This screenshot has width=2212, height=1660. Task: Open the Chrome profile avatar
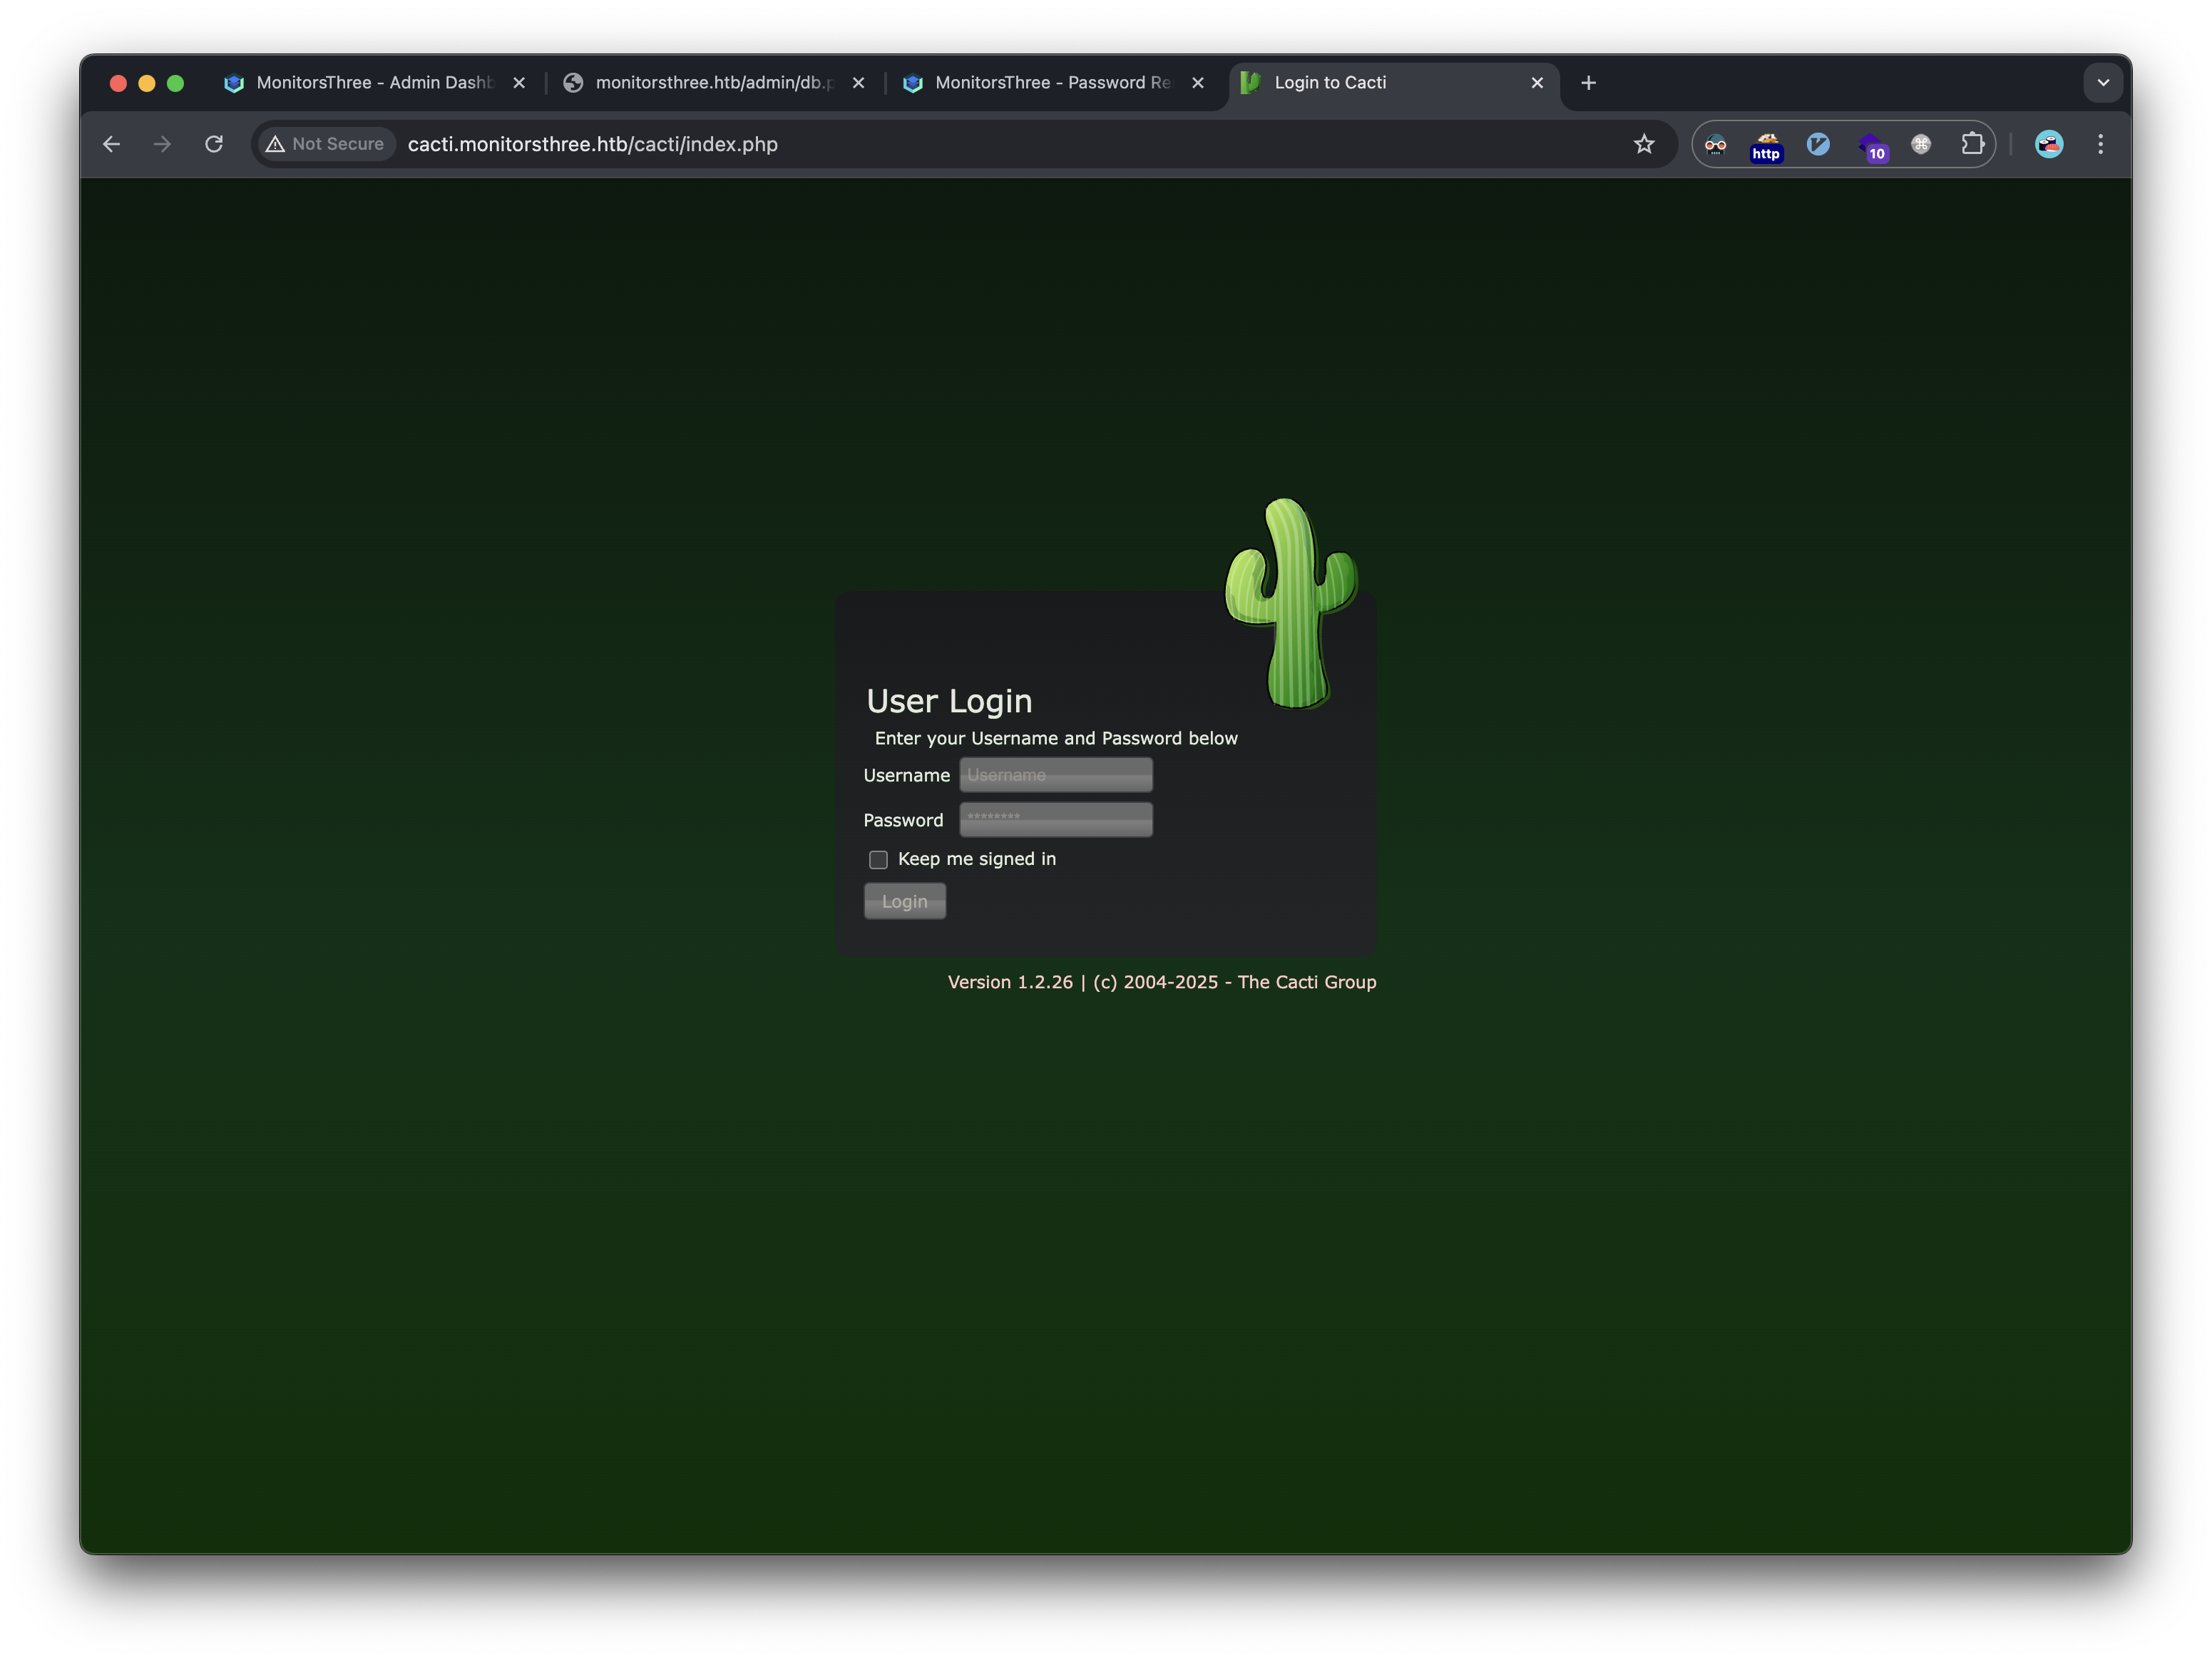coord(2049,144)
